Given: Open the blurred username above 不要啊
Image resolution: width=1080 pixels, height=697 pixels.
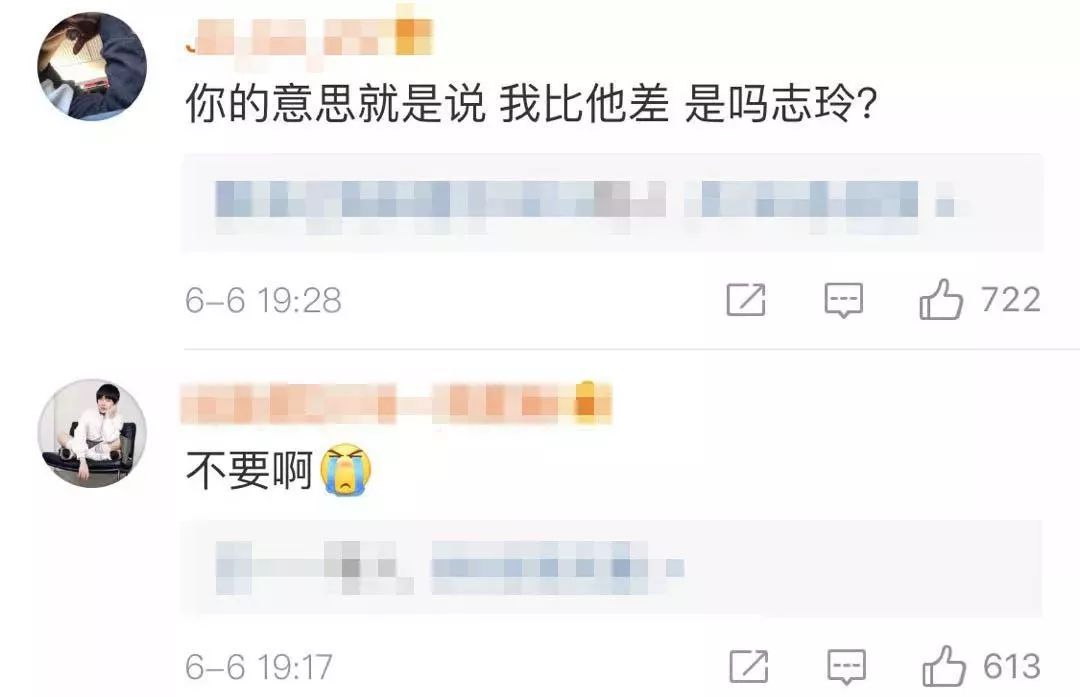Looking at the screenshot, I should click(x=396, y=403).
